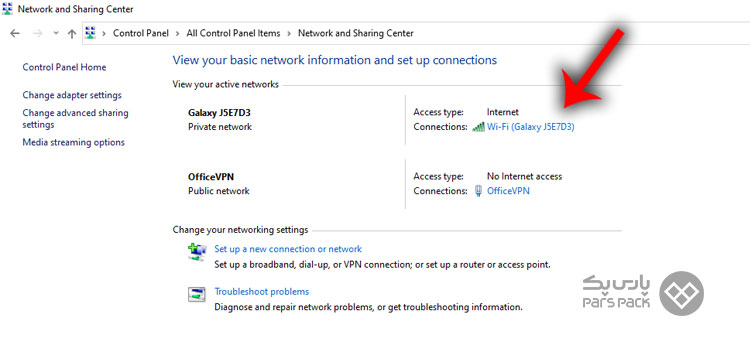Viewport: 750px width, 362px height.
Task: Go back using the back arrow
Action: pos(15,33)
